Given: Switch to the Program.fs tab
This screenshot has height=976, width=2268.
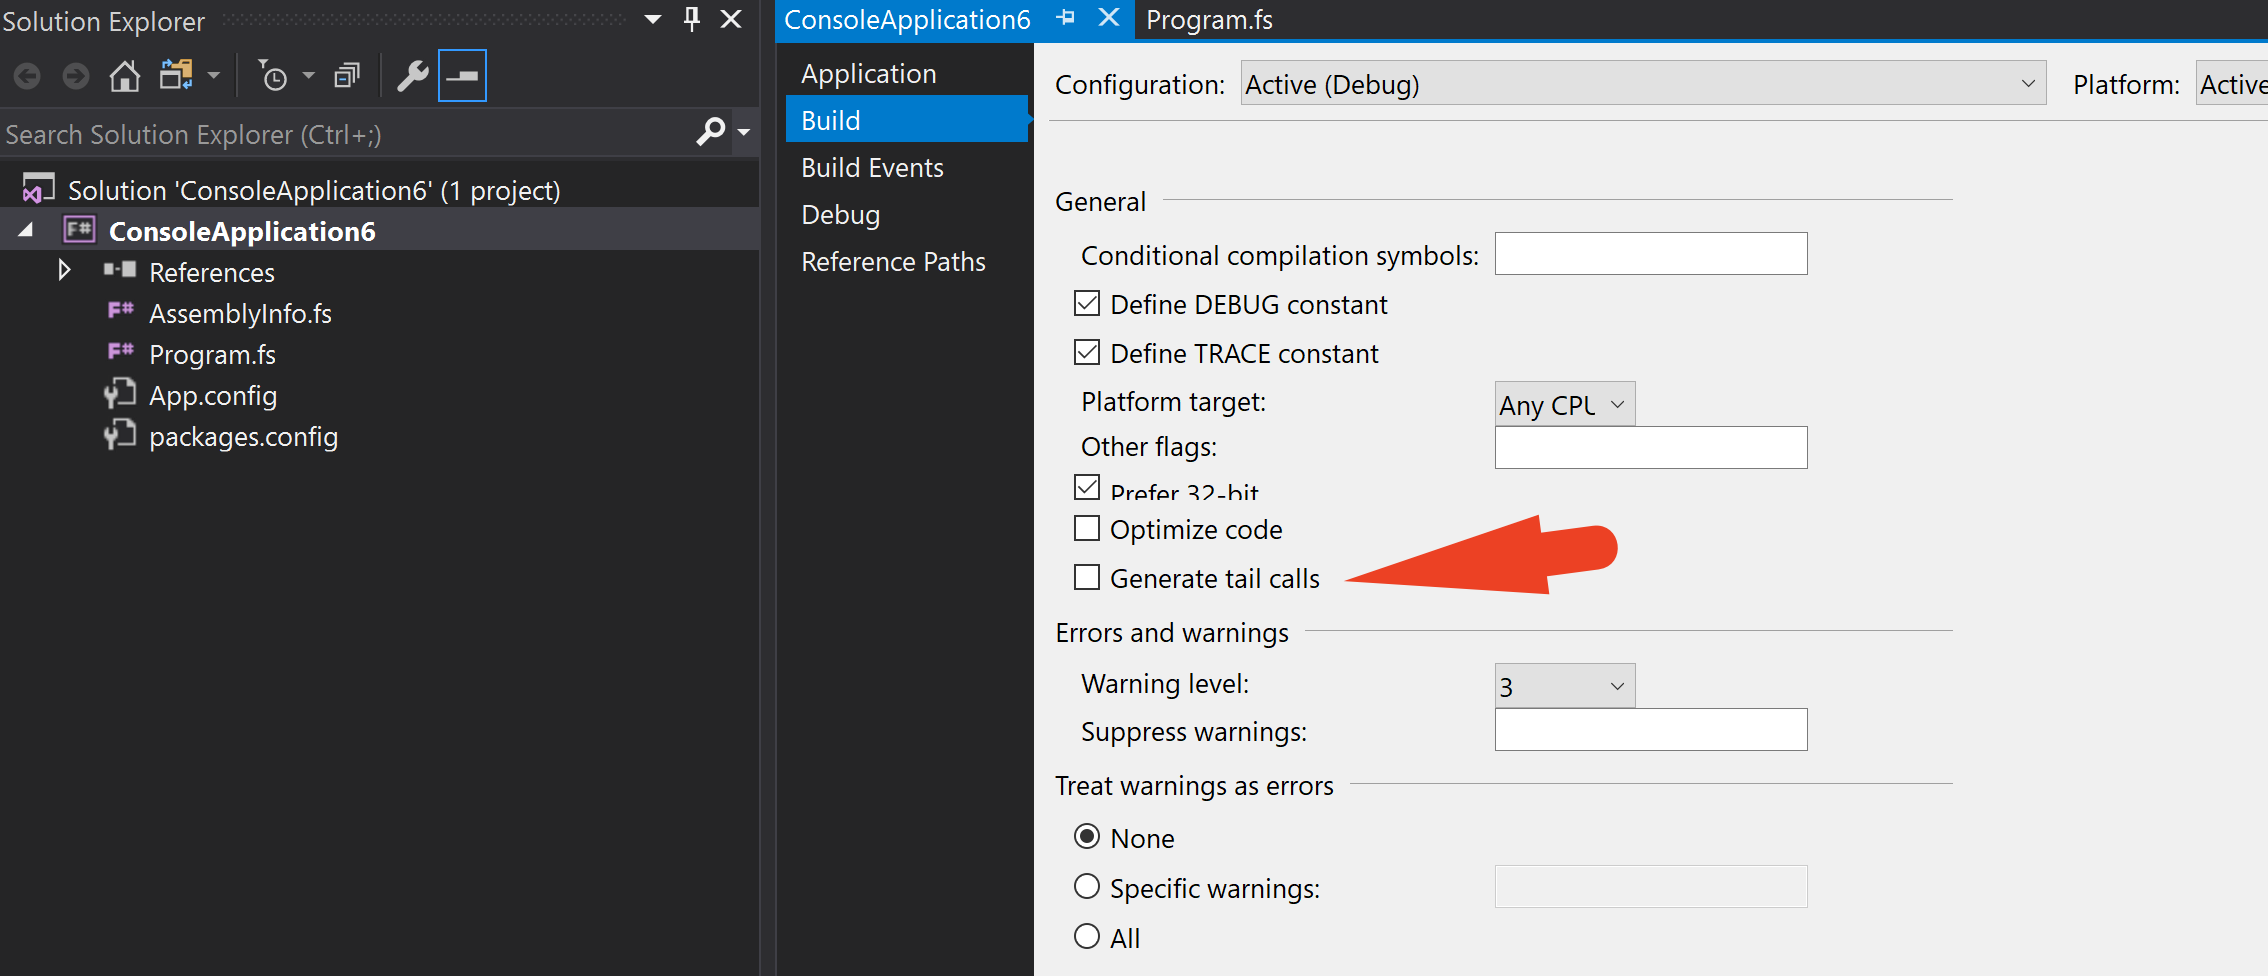Looking at the screenshot, I should point(1209,19).
